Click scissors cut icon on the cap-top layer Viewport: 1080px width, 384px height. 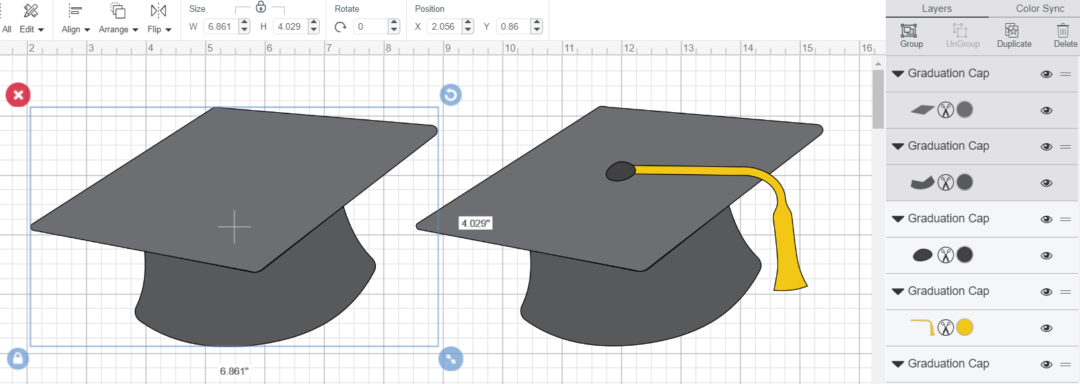(945, 109)
